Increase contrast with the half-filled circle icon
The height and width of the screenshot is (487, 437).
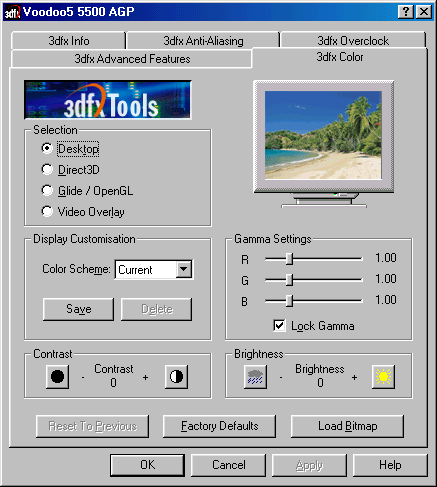(176, 377)
